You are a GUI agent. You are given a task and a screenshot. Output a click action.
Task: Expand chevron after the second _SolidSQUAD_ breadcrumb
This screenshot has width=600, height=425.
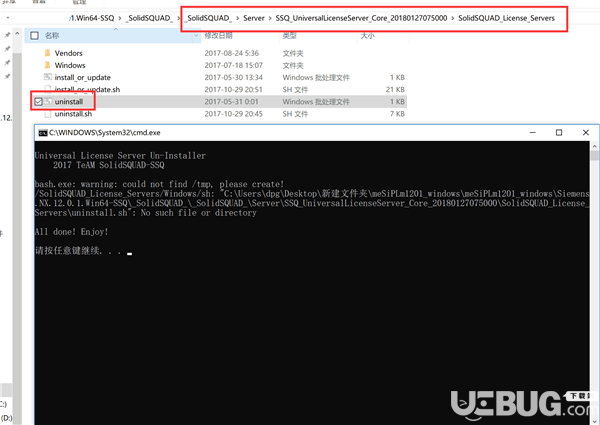click(237, 18)
